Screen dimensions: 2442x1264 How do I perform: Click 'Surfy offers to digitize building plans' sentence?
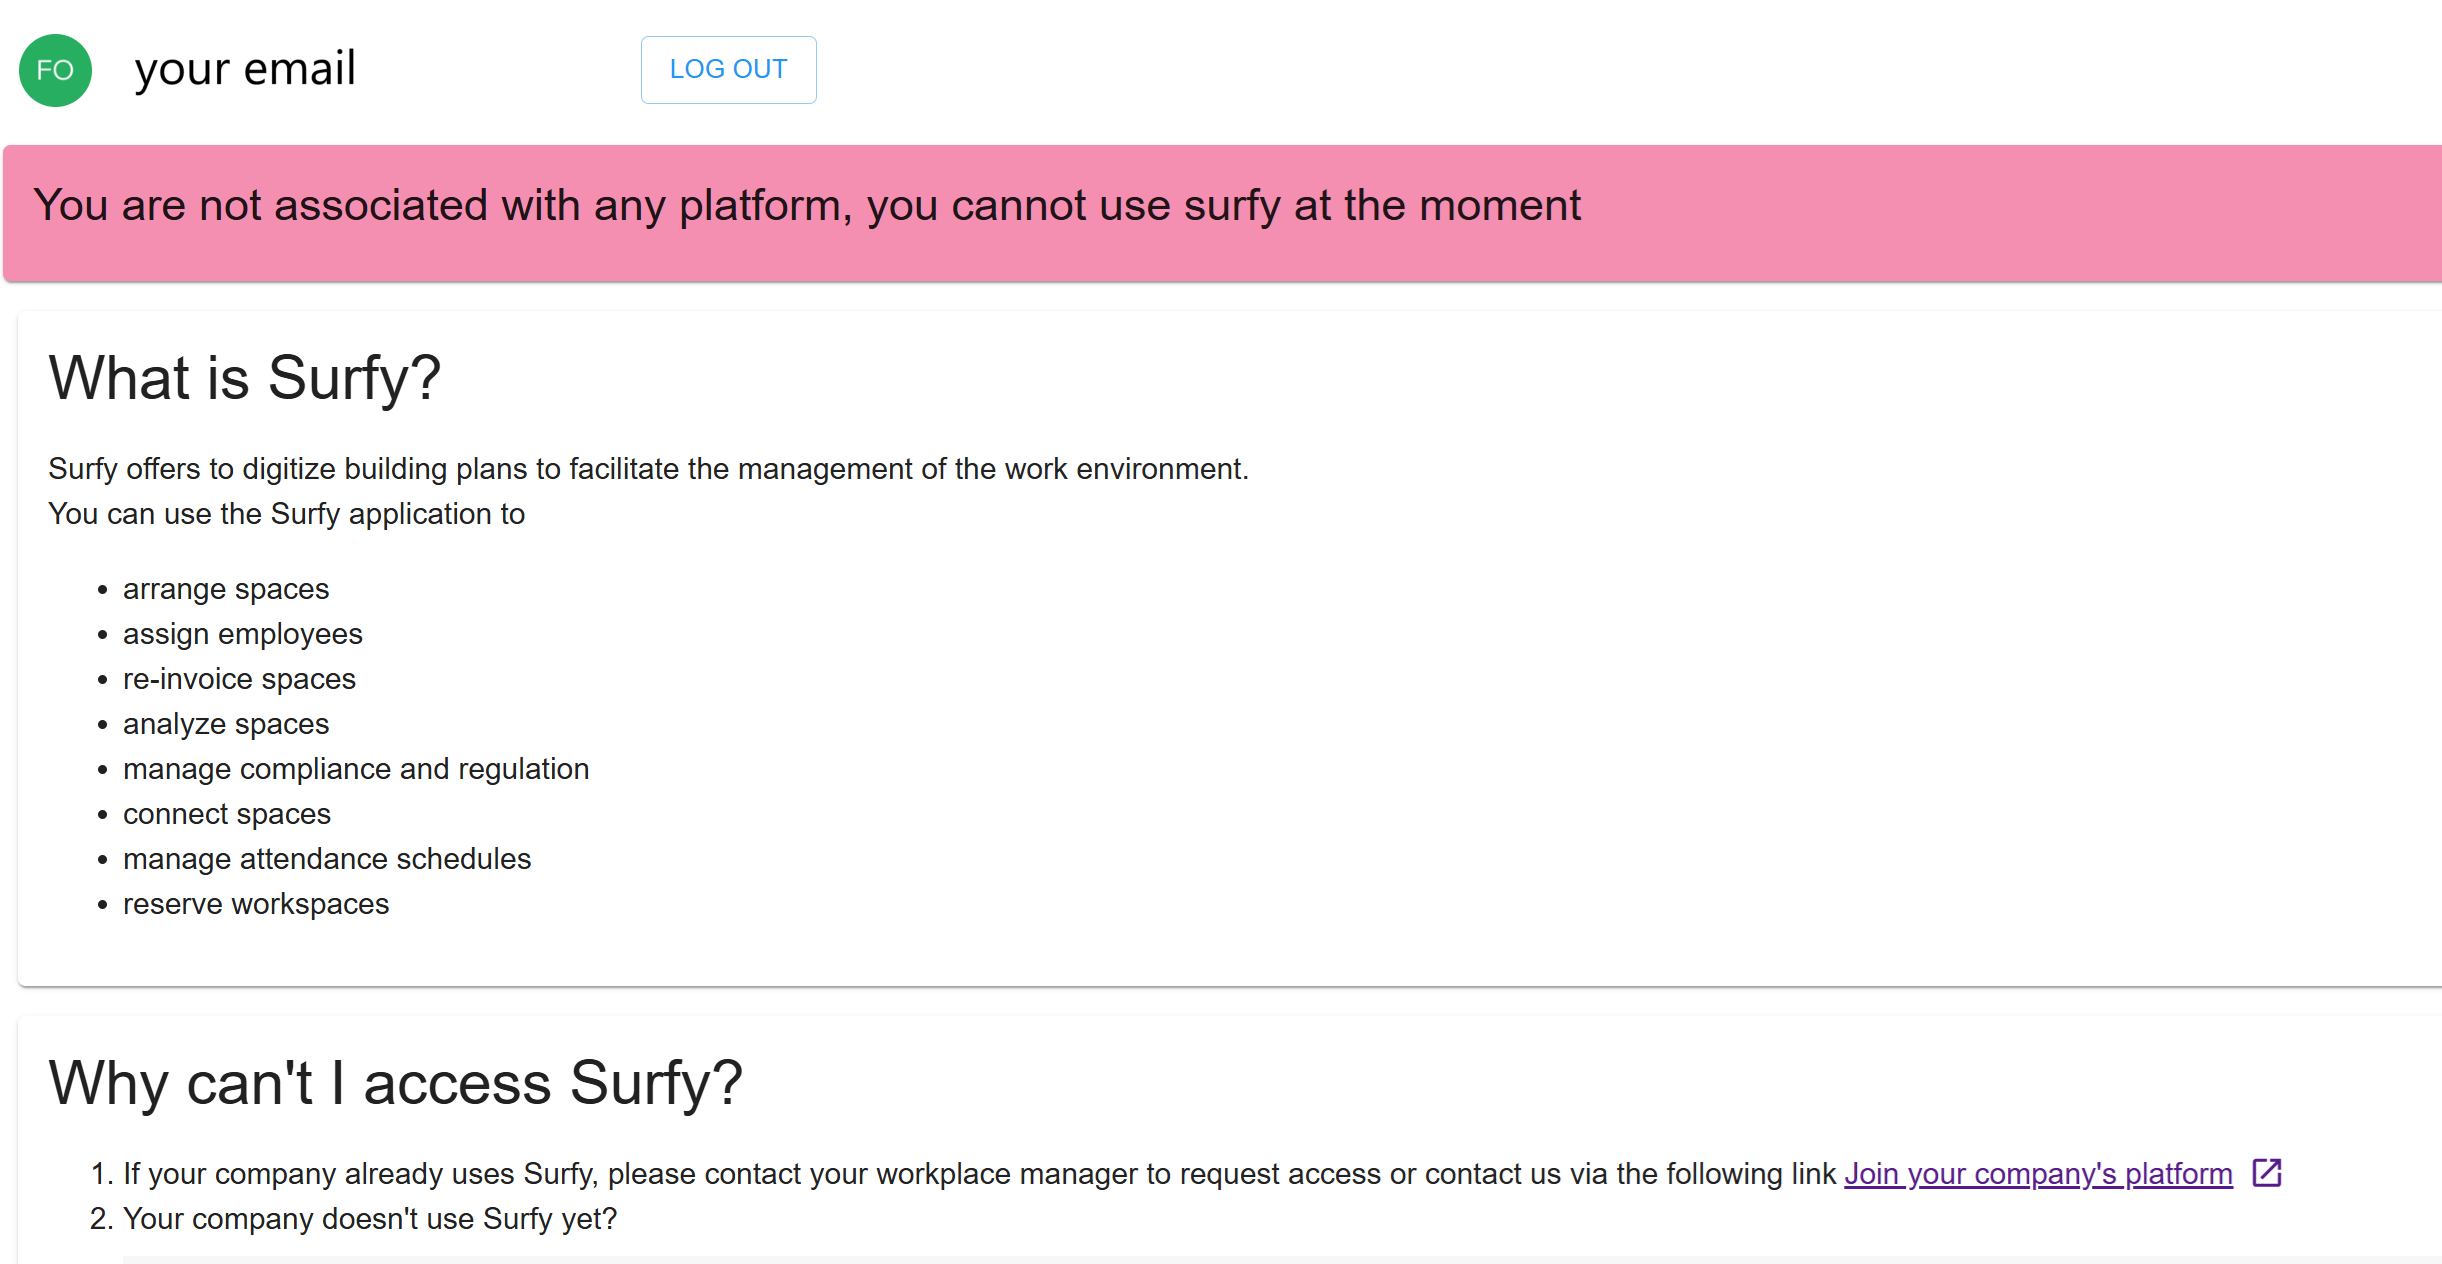649,469
